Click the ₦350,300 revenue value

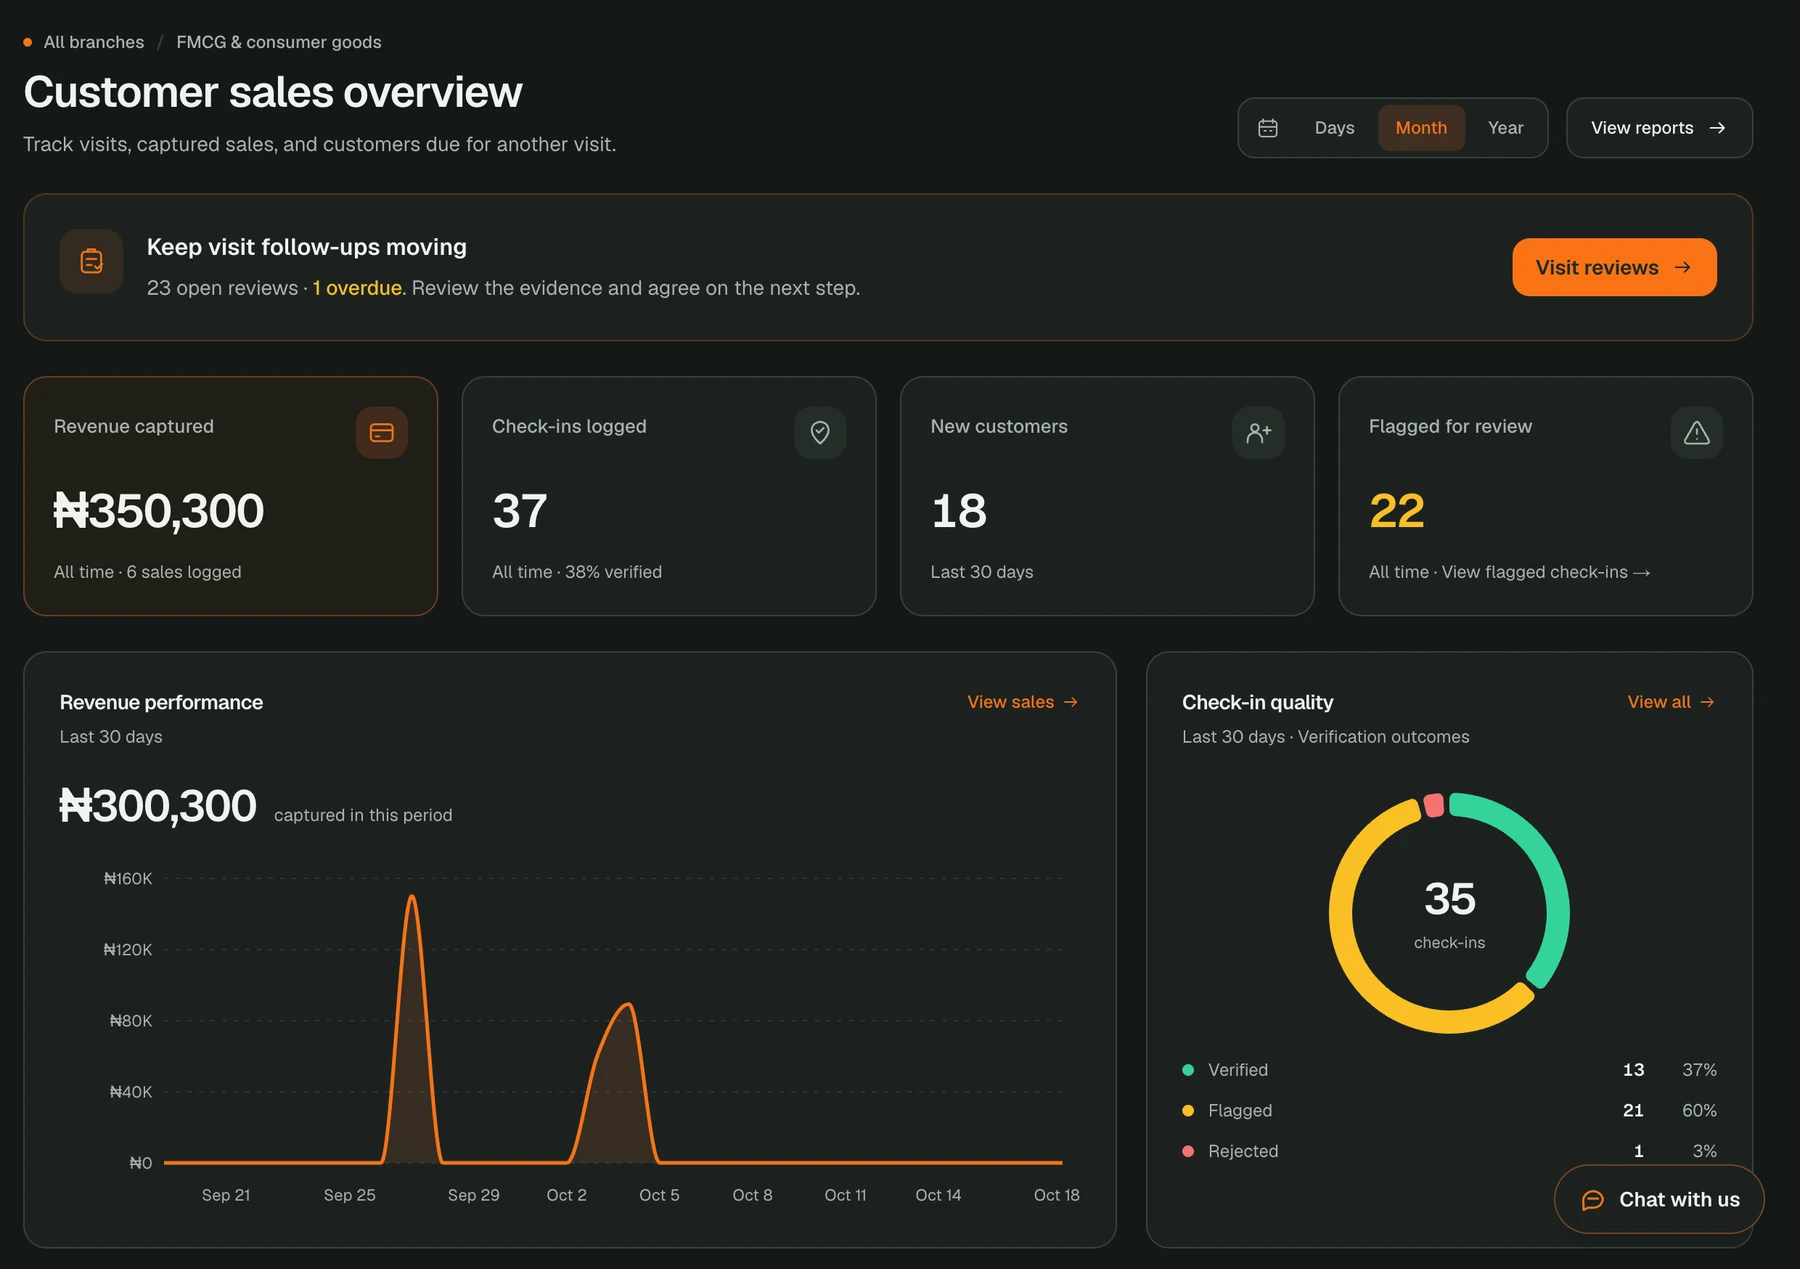pos(159,511)
